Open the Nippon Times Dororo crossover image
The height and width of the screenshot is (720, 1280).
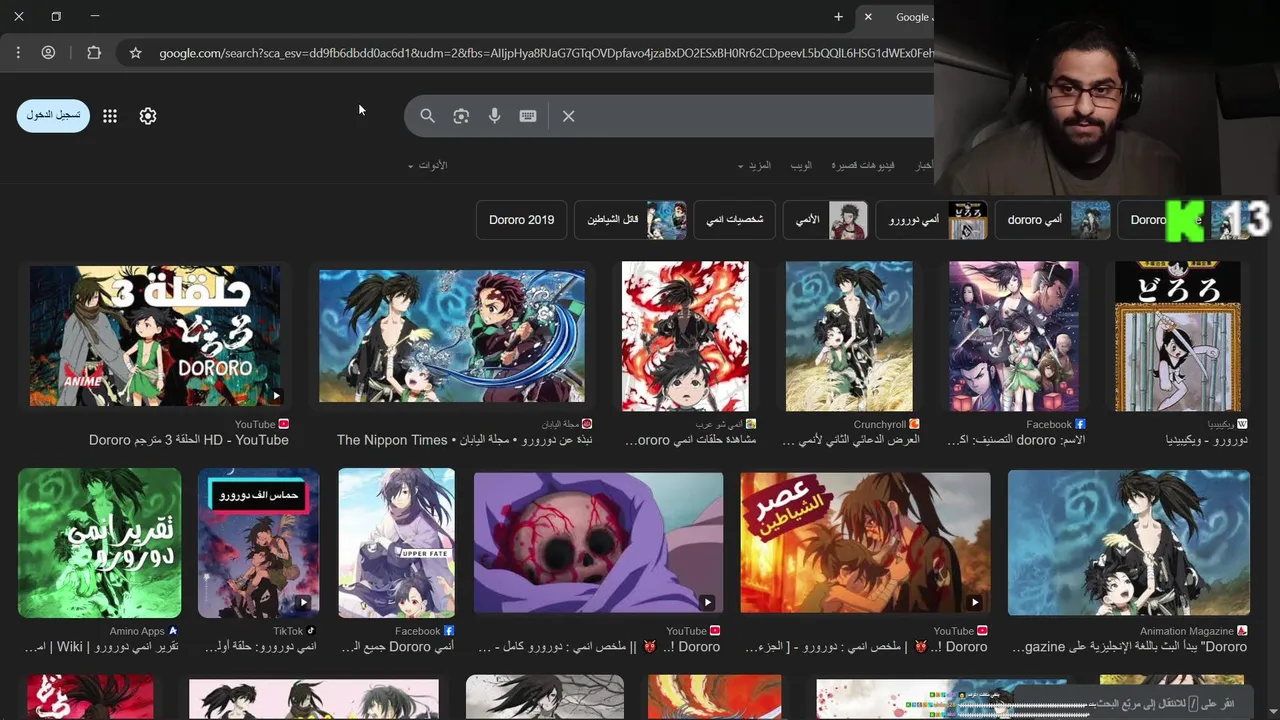pos(452,335)
